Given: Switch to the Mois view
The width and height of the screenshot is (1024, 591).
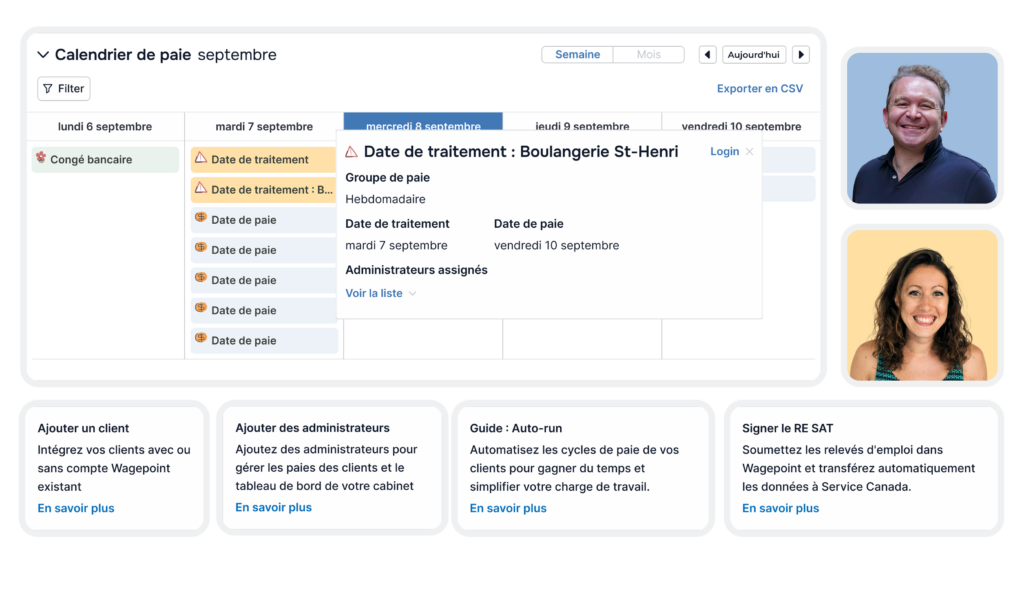Looking at the screenshot, I should click(x=648, y=55).
